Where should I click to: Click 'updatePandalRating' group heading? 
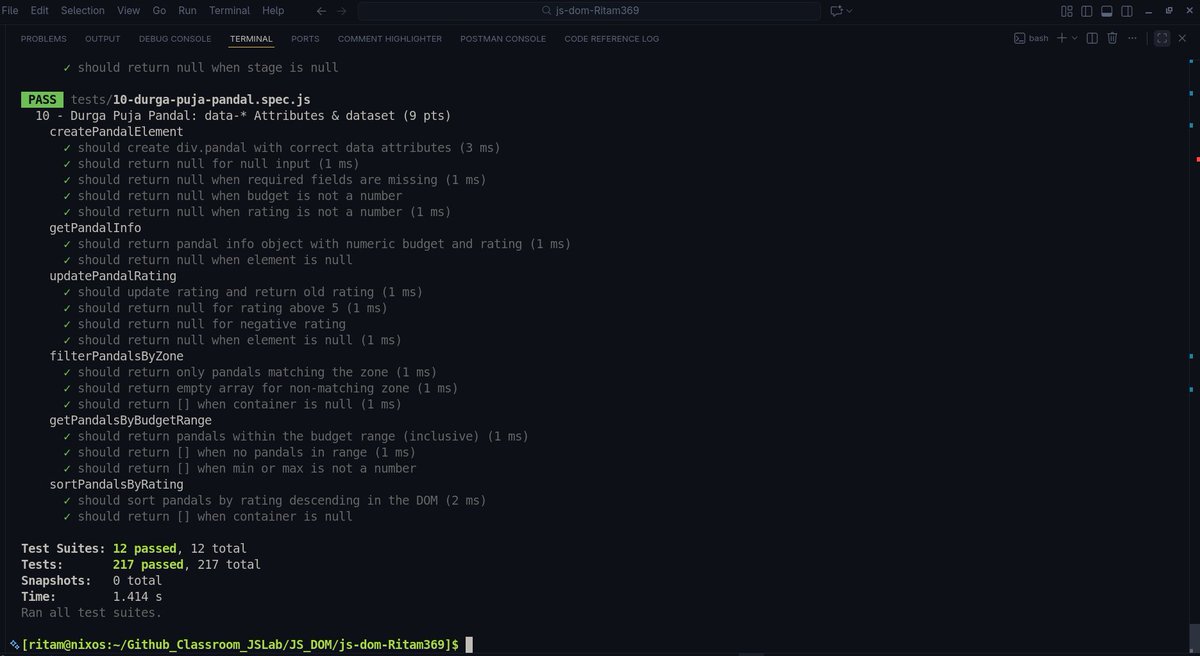tap(113, 276)
